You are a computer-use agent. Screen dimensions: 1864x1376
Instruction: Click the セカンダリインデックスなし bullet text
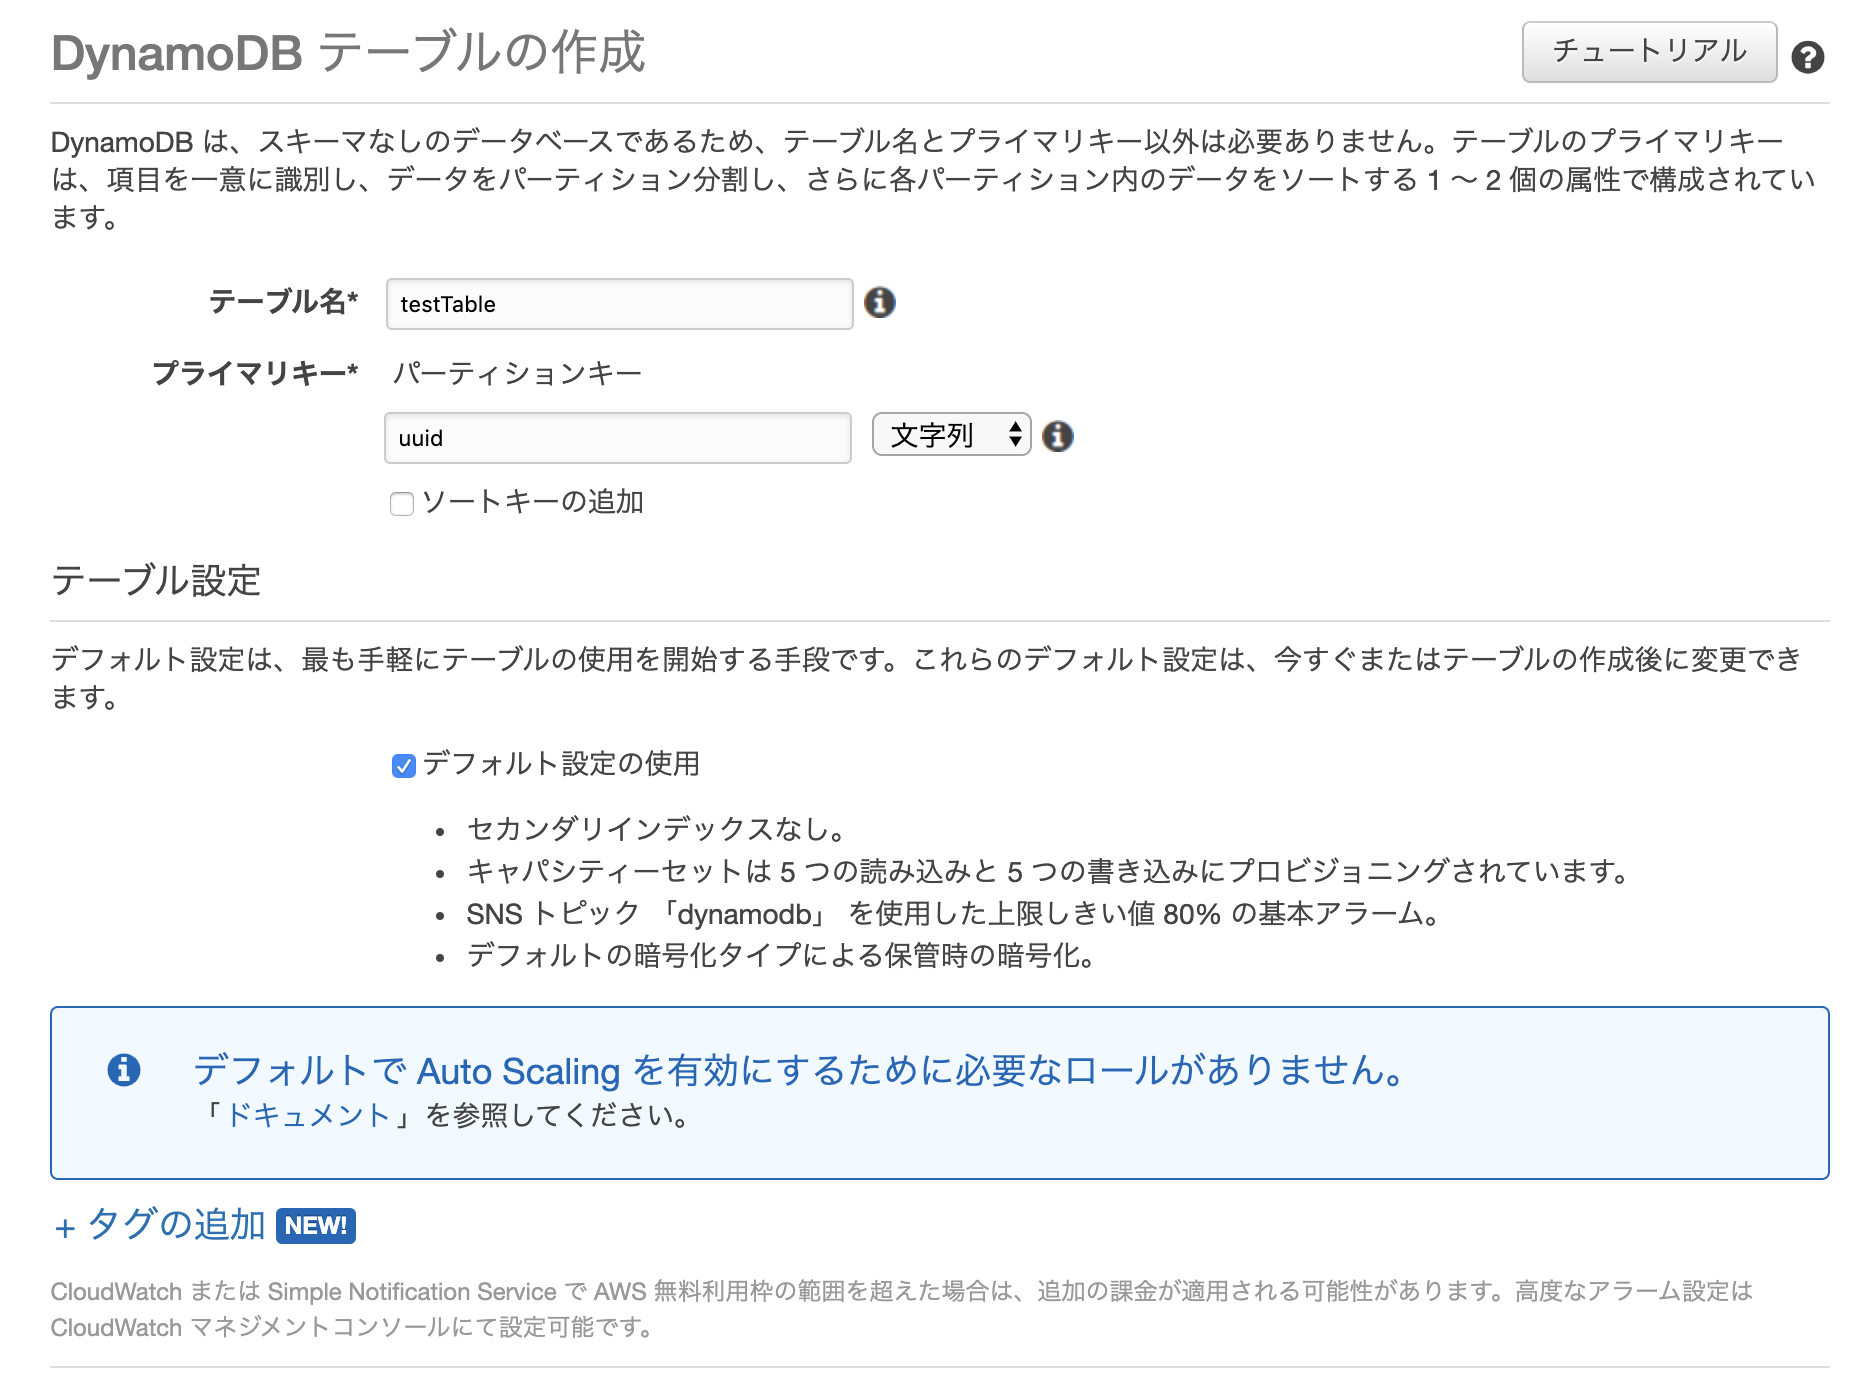click(659, 829)
